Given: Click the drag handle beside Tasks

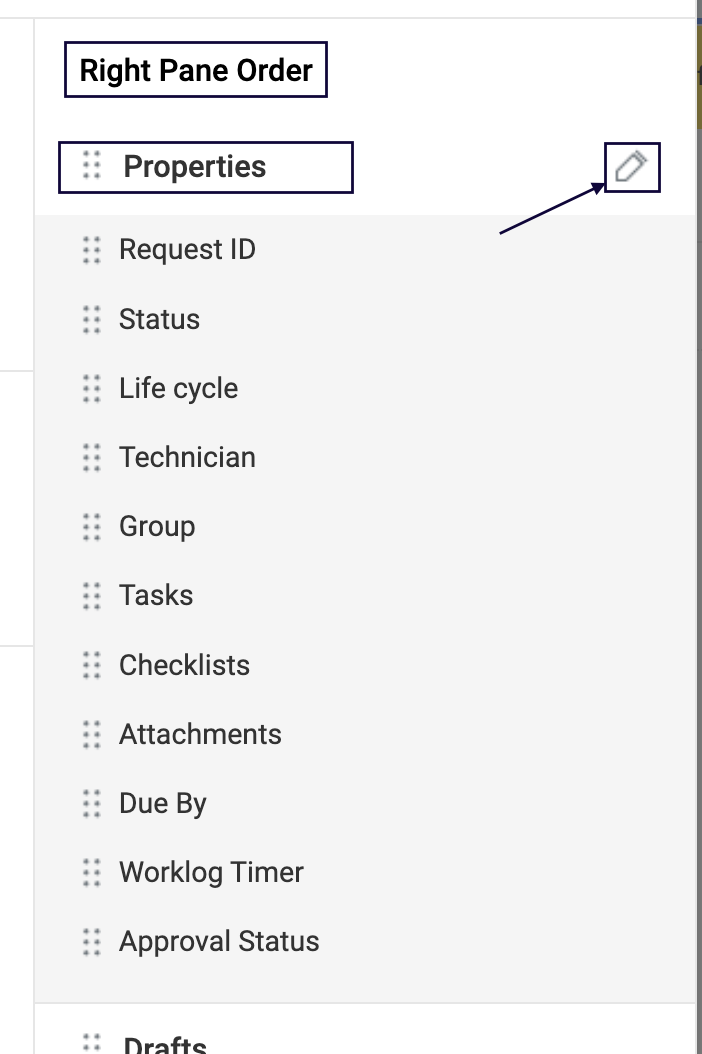Looking at the screenshot, I should click(92, 595).
